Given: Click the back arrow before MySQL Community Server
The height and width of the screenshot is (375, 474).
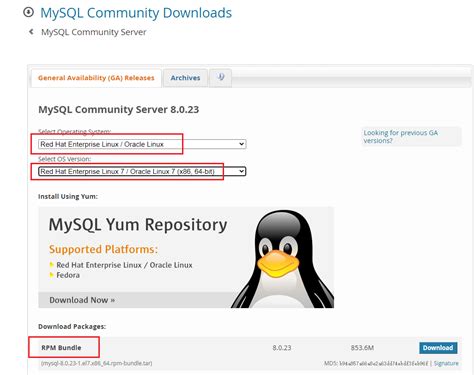Looking at the screenshot, I should point(31,32).
